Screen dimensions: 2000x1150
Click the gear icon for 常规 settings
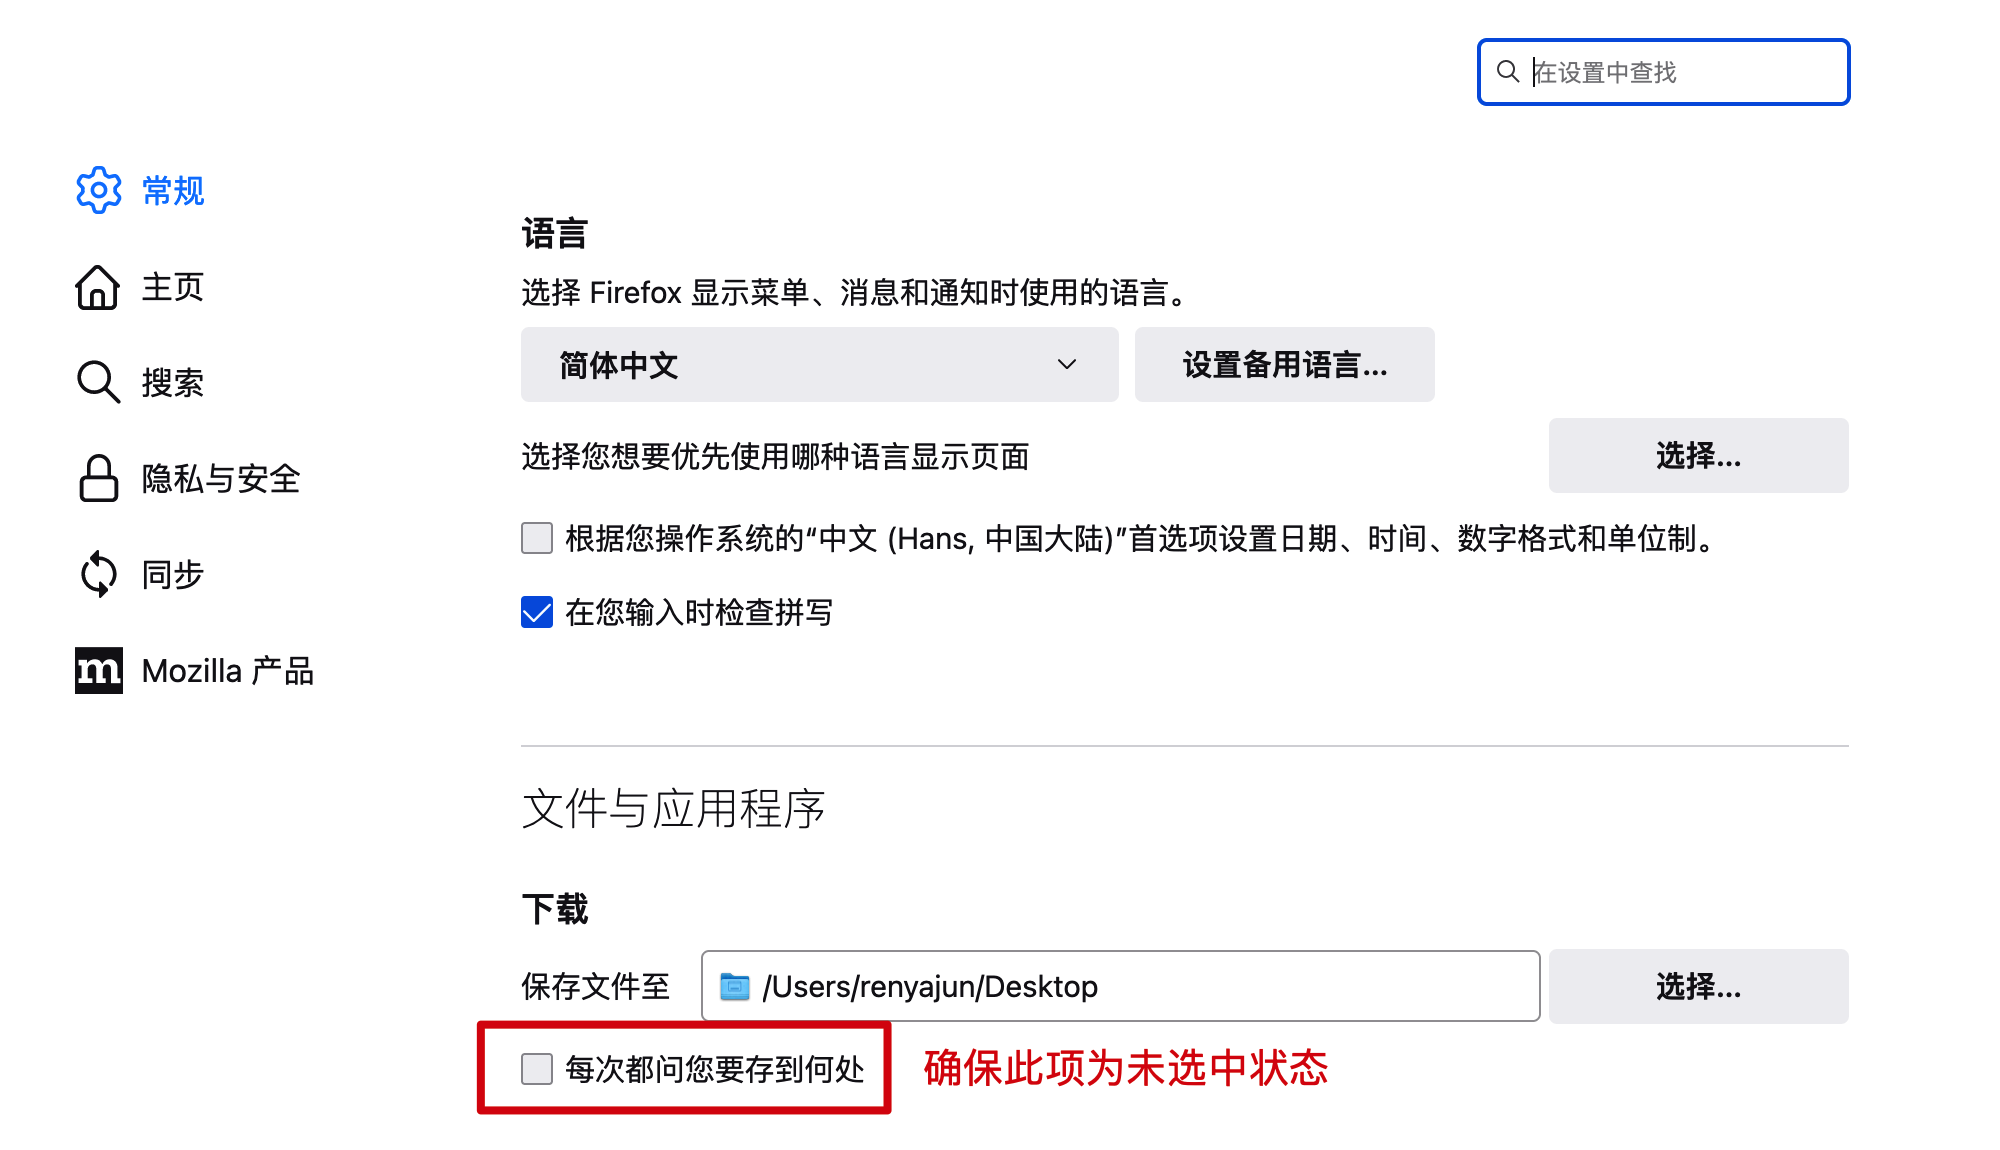click(98, 190)
